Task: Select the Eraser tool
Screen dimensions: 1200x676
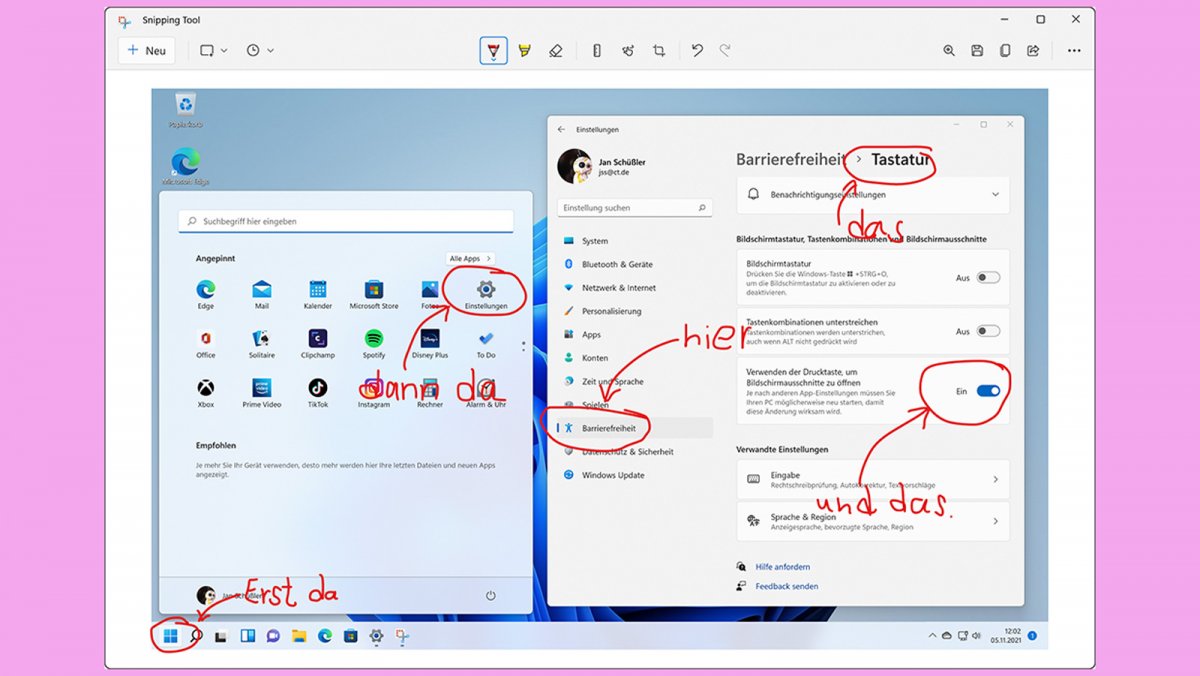Action: point(556,50)
